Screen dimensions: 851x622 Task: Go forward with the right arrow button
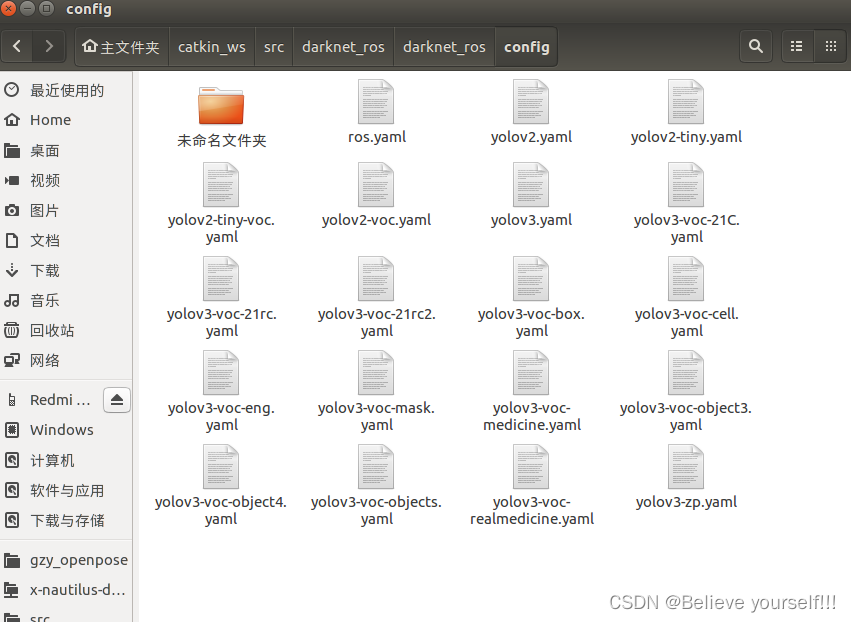(49, 47)
